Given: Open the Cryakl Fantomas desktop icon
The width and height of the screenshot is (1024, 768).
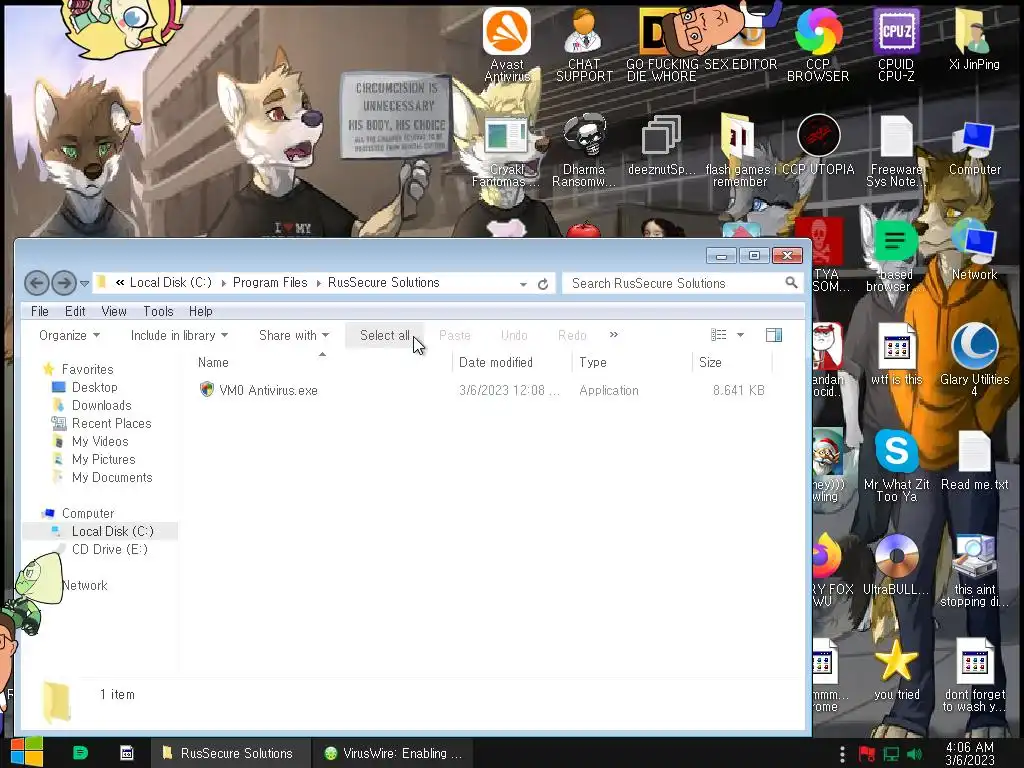Looking at the screenshot, I should click(x=507, y=150).
